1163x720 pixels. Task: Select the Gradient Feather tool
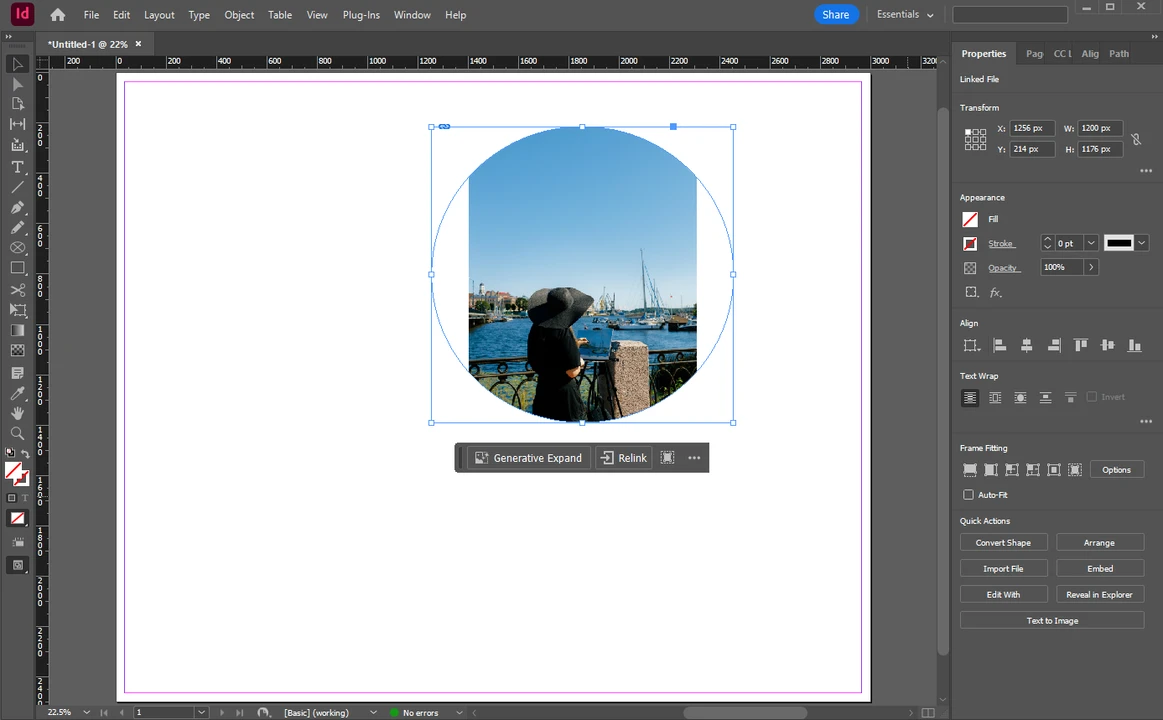tap(17, 350)
